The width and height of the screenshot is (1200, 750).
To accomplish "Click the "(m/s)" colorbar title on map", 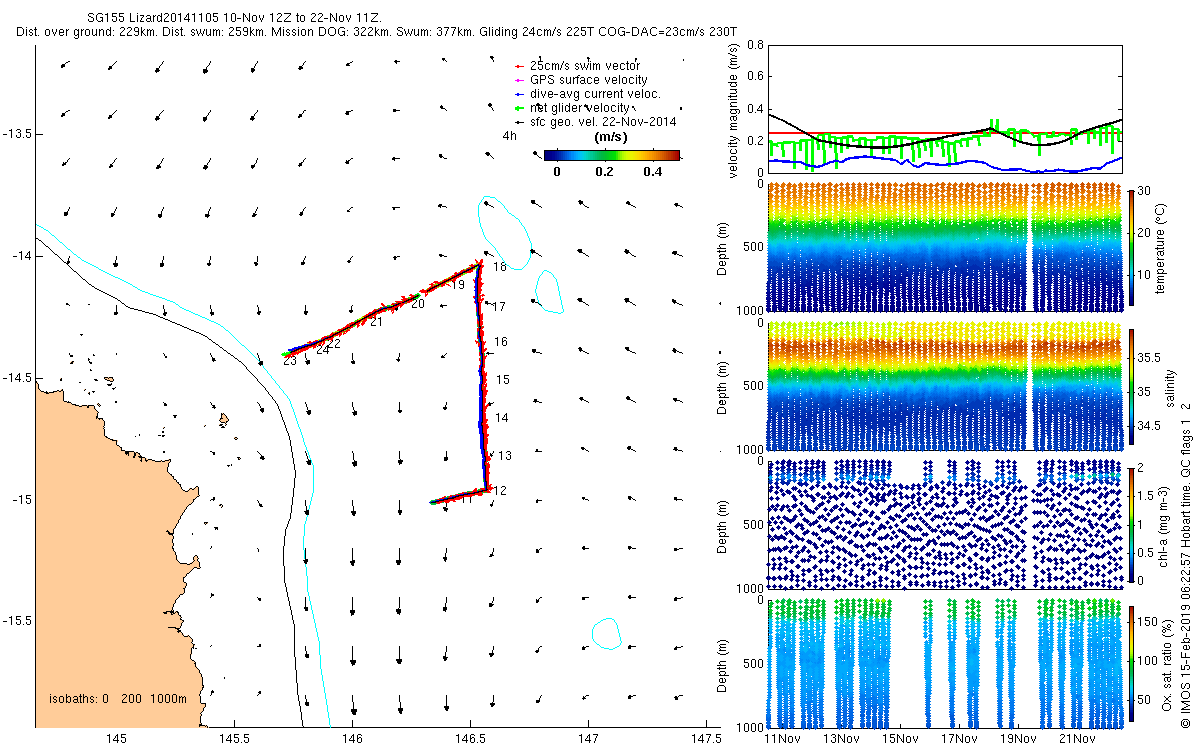I will 611,136.
